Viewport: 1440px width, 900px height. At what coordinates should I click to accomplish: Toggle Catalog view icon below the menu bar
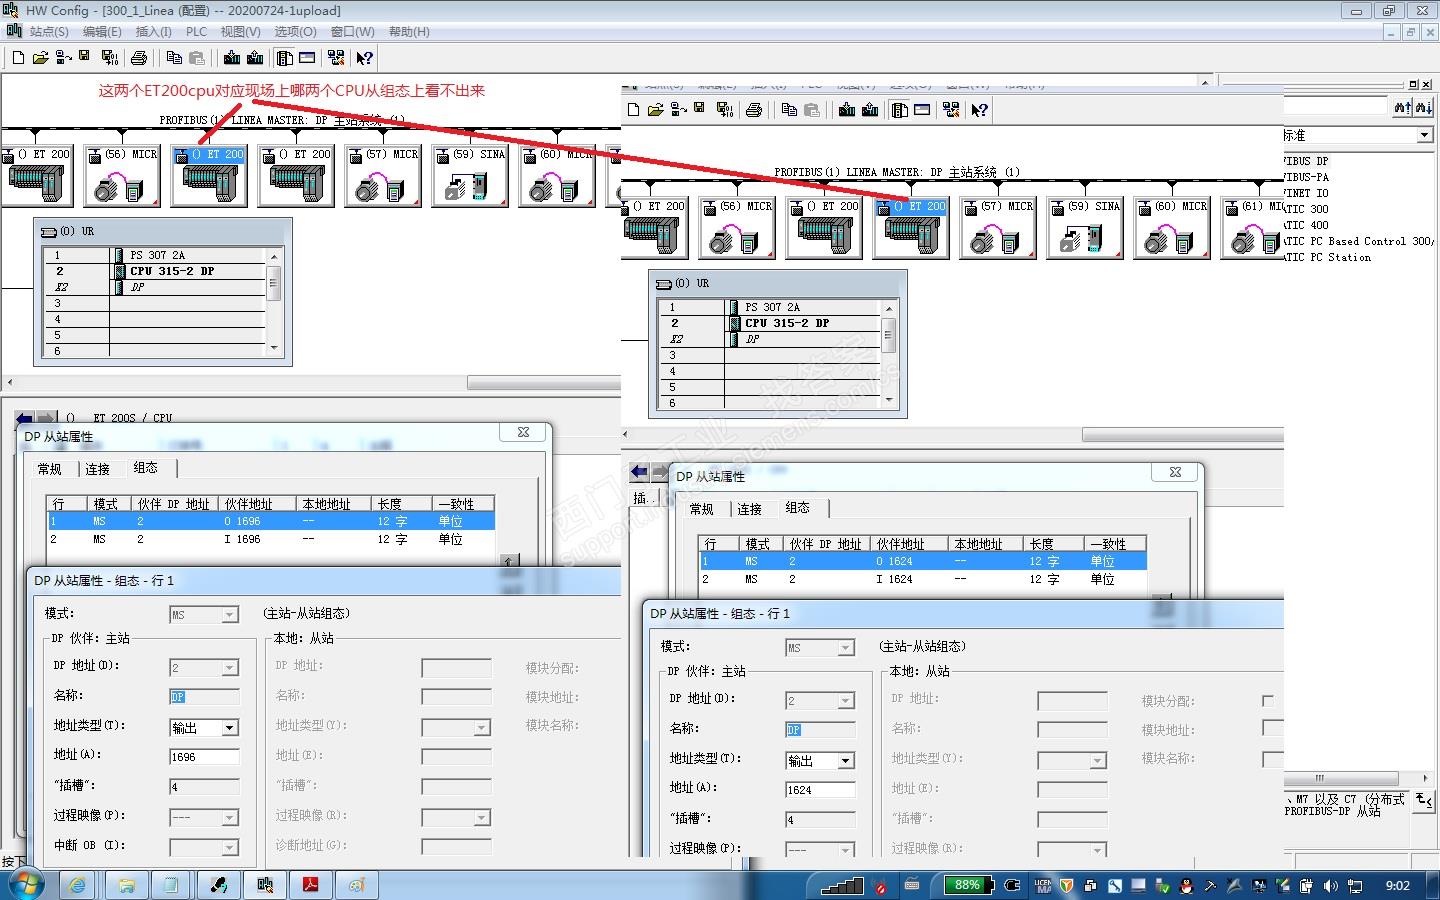coord(285,58)
